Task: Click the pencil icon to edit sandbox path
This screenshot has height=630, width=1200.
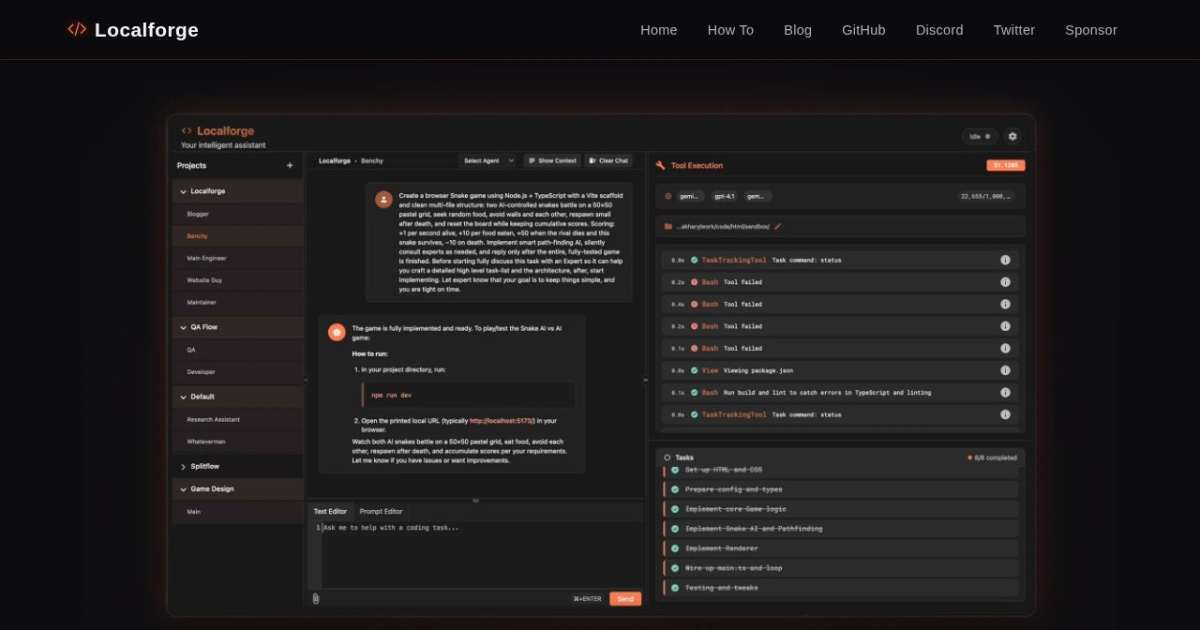Action: (x=777, y=227)
